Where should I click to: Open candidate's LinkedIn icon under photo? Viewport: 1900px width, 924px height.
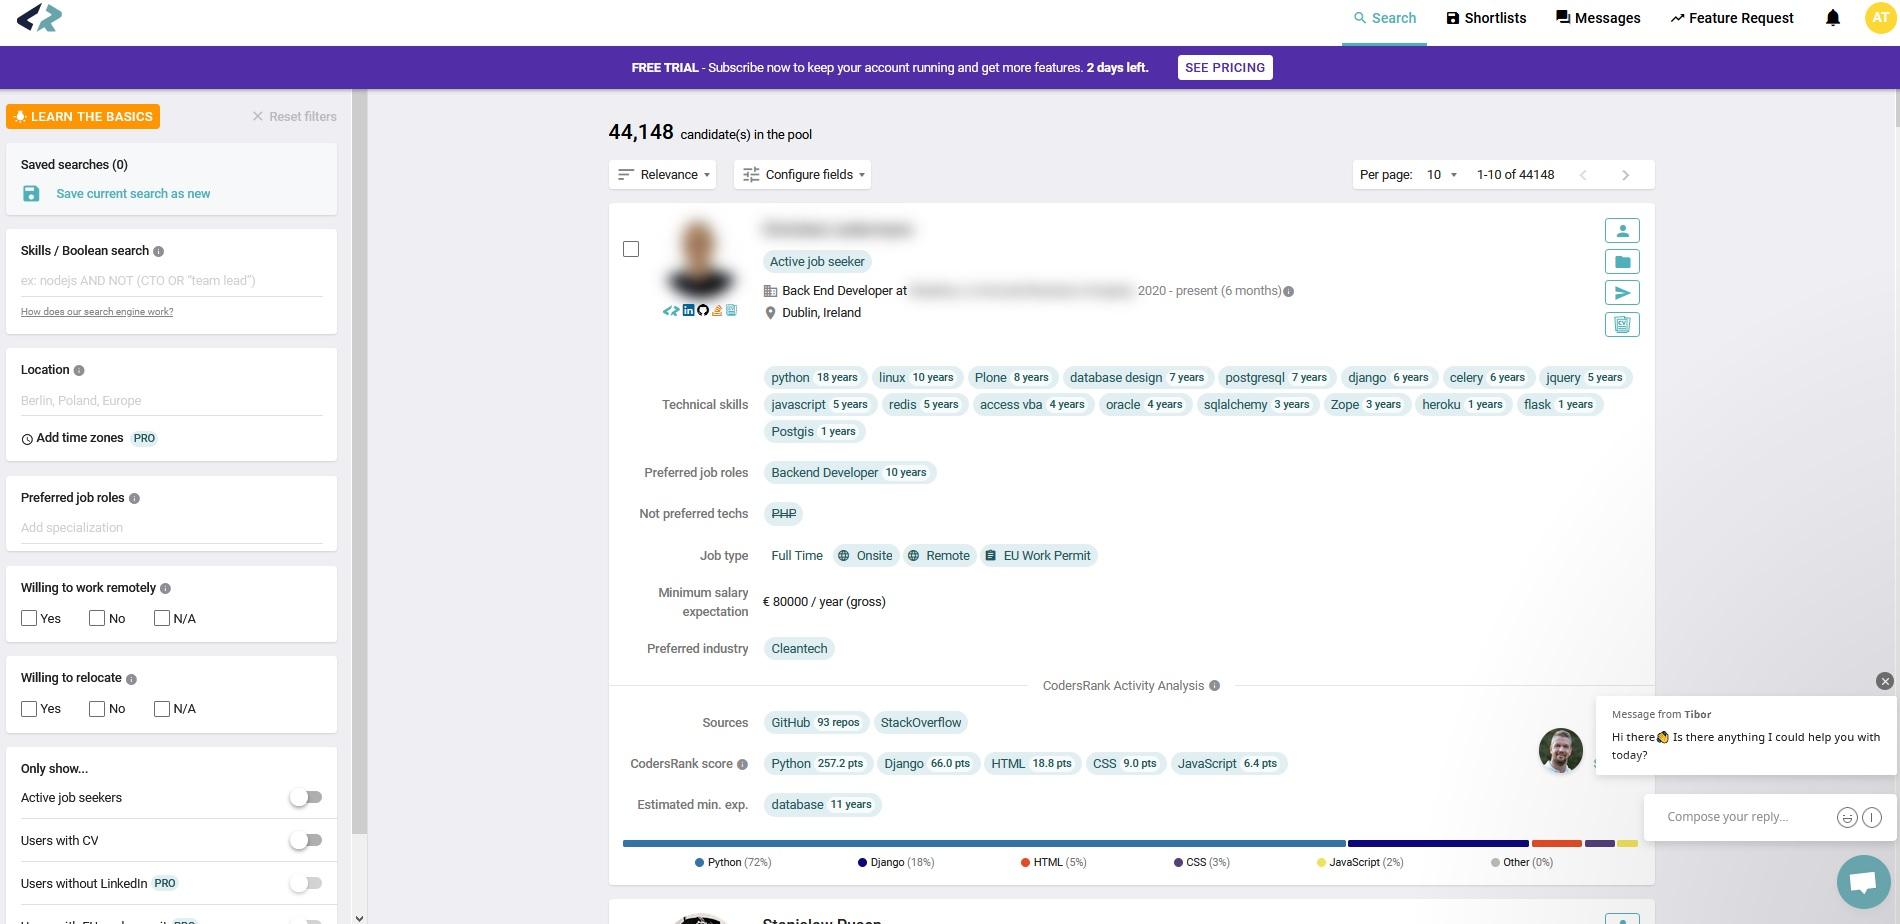tap(688, 310)
